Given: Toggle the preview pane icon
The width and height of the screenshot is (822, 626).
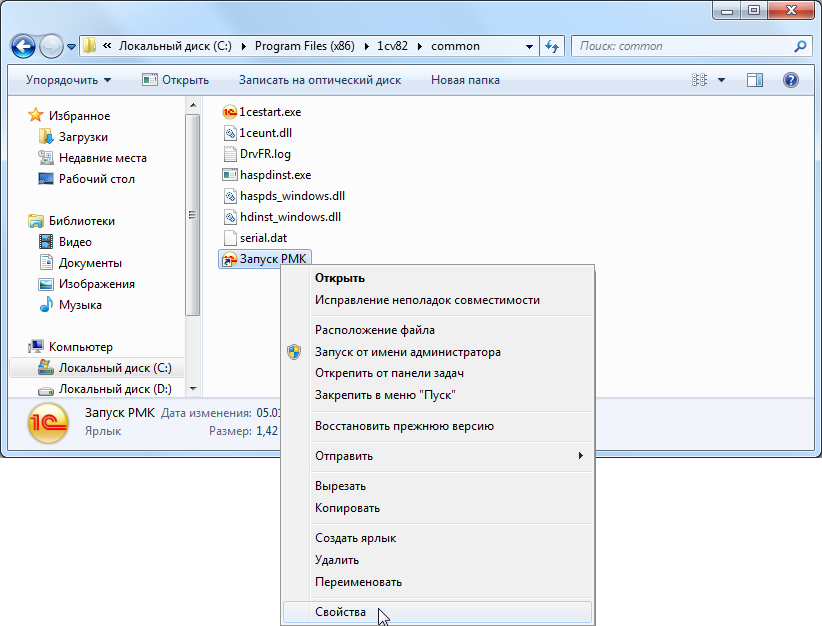Looking at the screenshot, I should pyautogui.click(x=755, y=80).
